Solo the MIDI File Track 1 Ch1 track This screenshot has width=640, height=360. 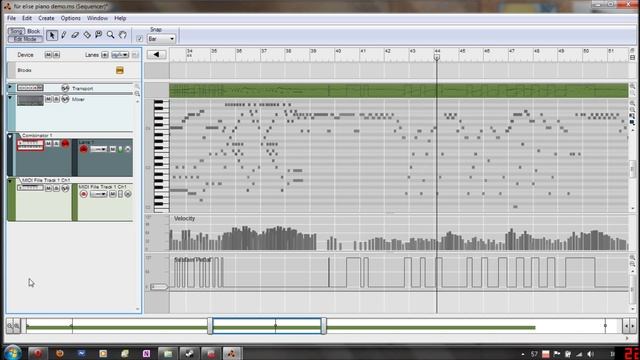tap(56, 188)
